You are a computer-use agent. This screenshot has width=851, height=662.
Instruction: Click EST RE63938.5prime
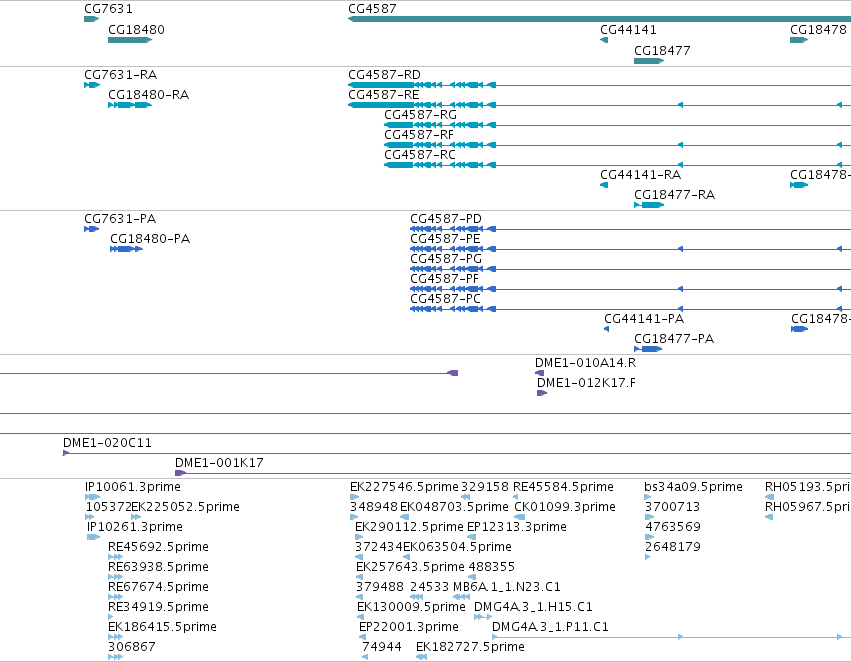[158, 567]
